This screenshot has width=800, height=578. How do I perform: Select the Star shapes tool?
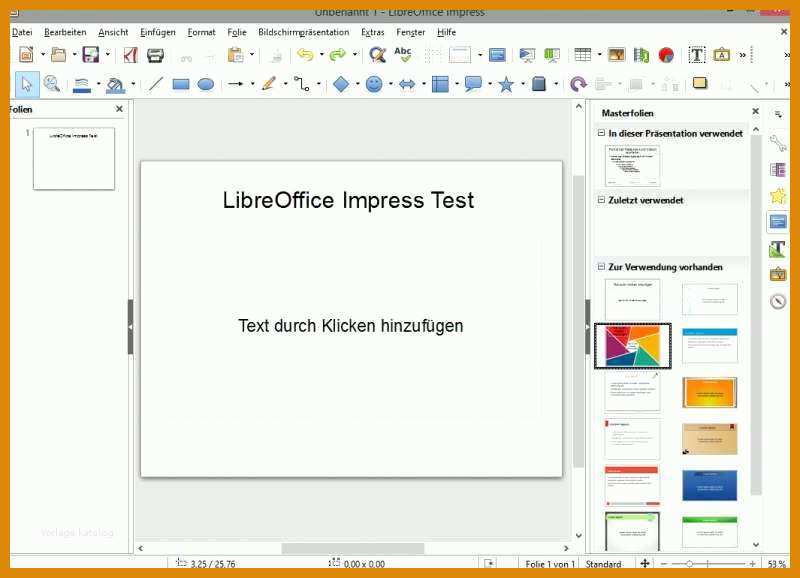pos(506,84)
